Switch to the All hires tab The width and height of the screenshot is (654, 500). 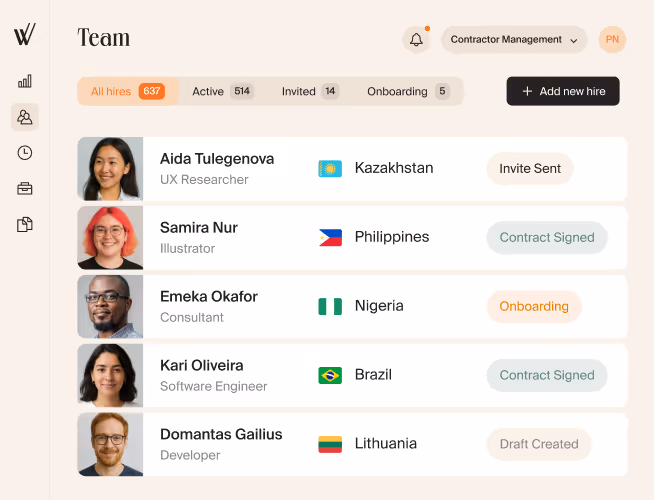coord(128,91)
